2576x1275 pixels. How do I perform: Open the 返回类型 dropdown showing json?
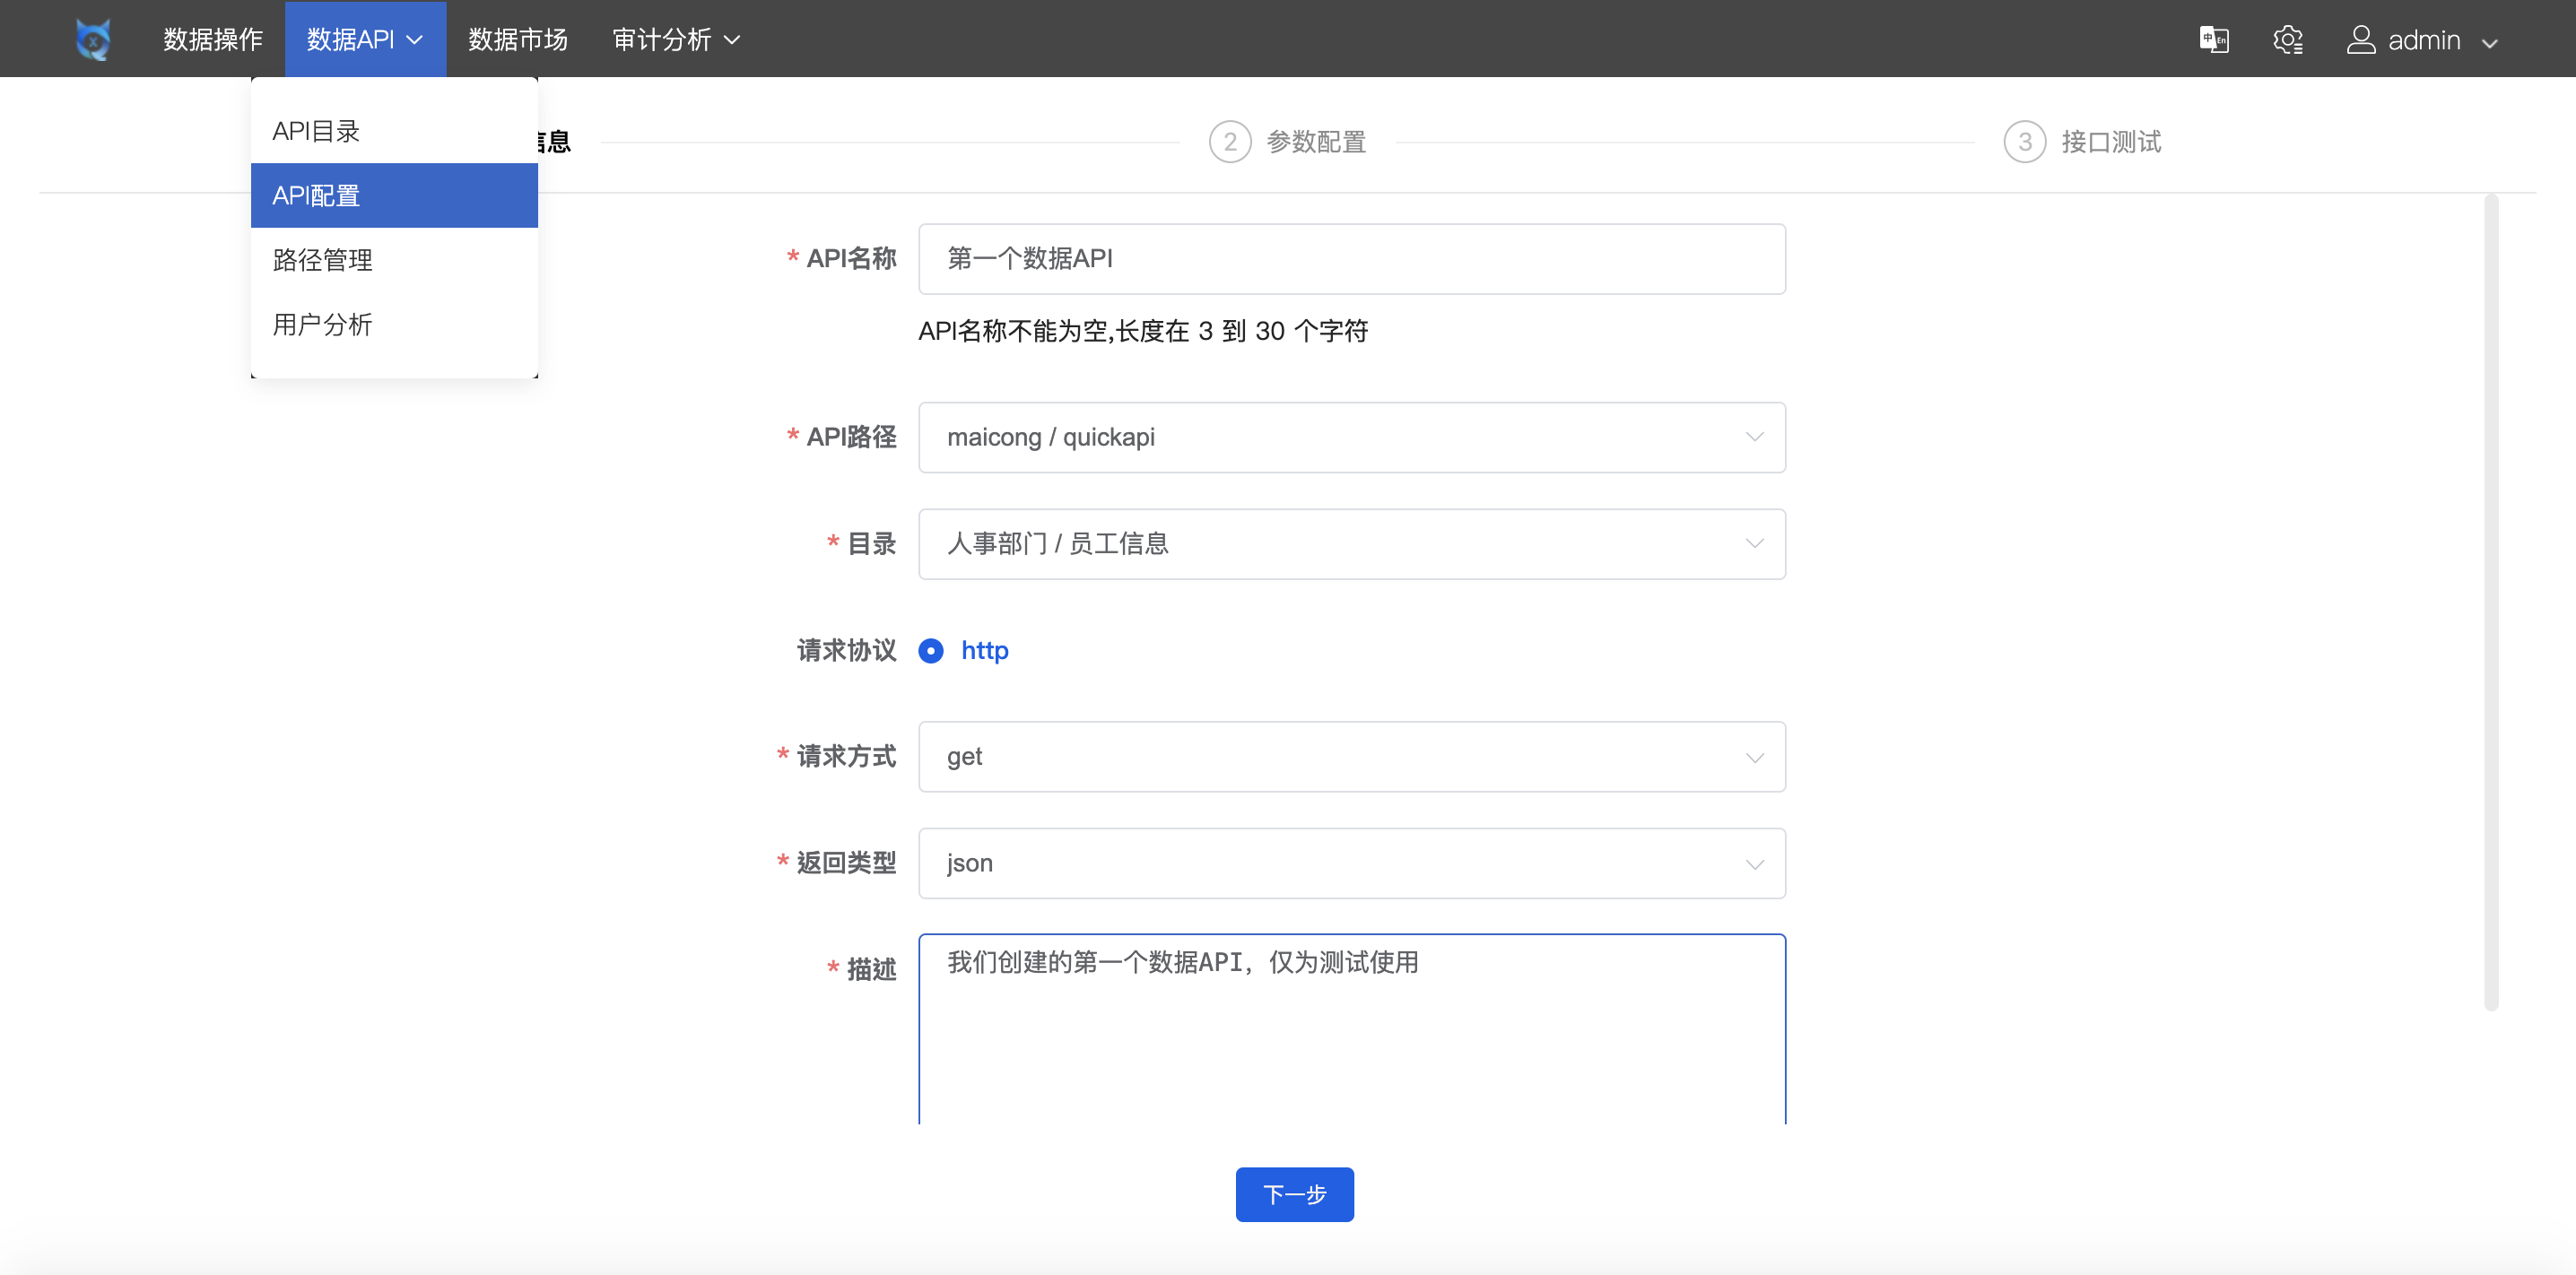coord(1352,862)
